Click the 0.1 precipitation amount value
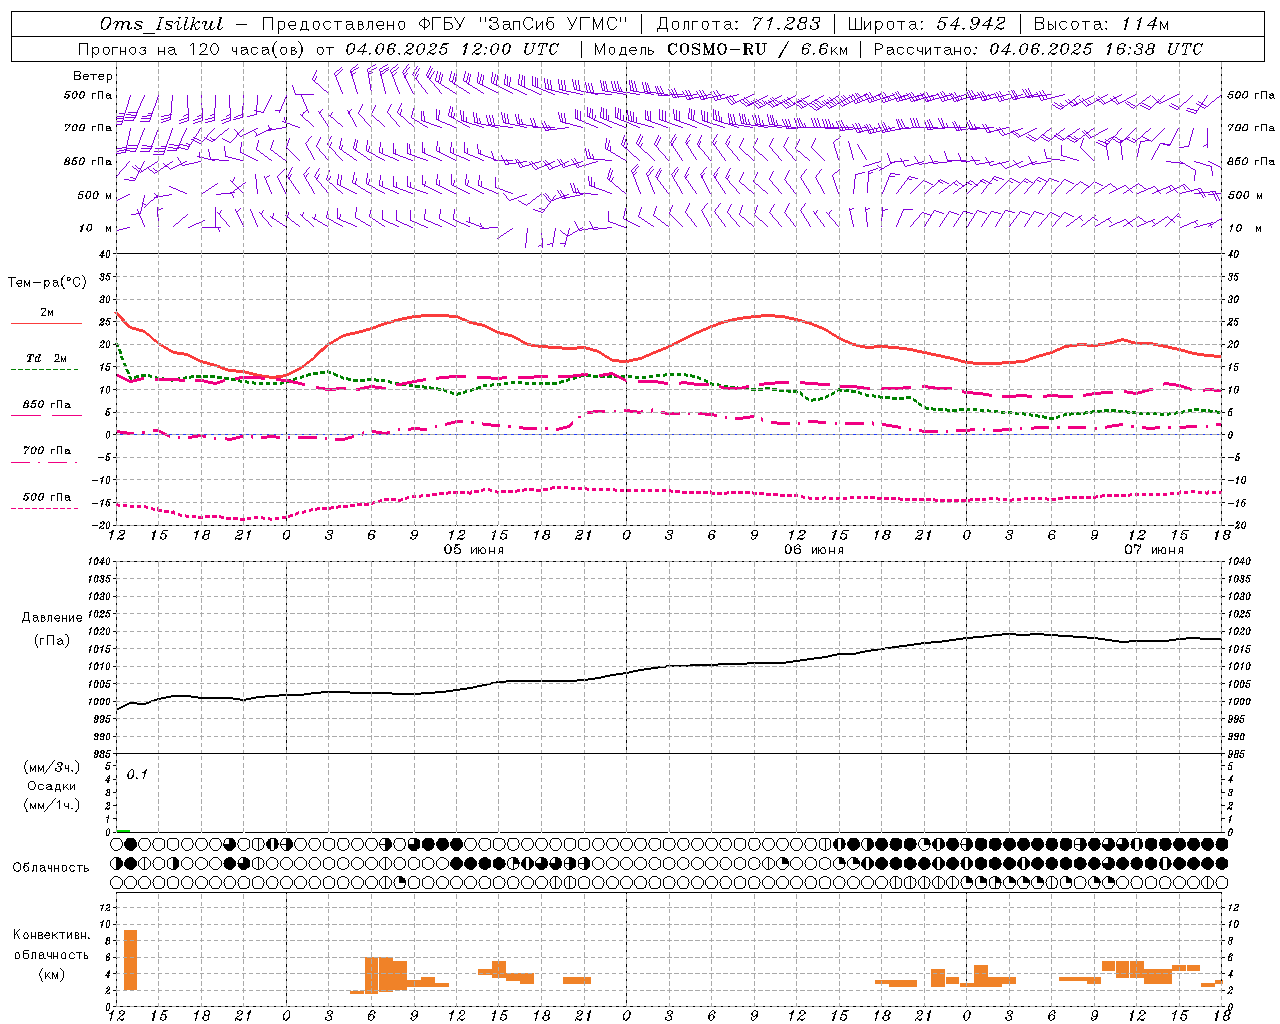The image size is (1280, 1024). 137,774
